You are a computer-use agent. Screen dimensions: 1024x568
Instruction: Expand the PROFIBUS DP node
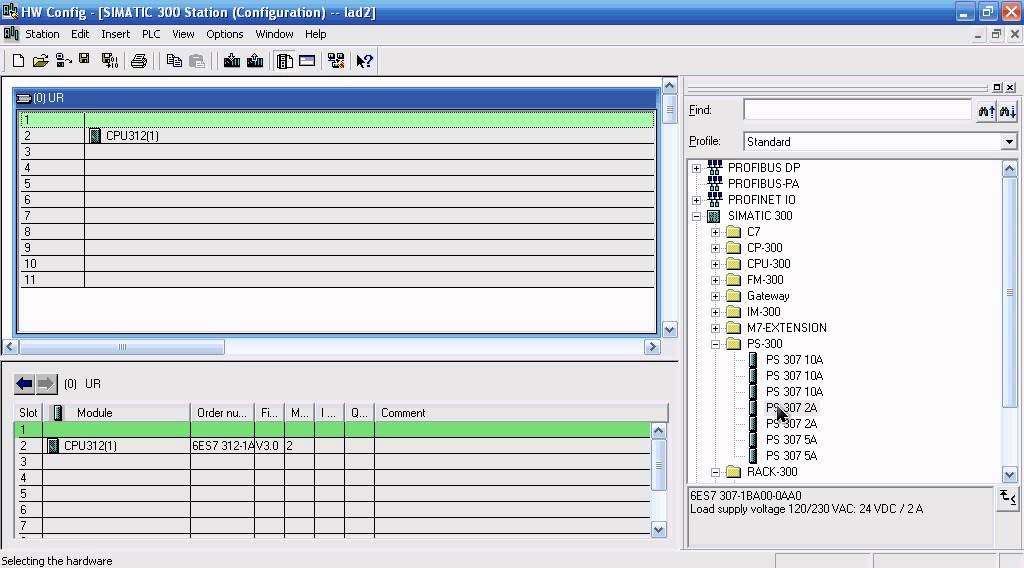click(696, 168)
